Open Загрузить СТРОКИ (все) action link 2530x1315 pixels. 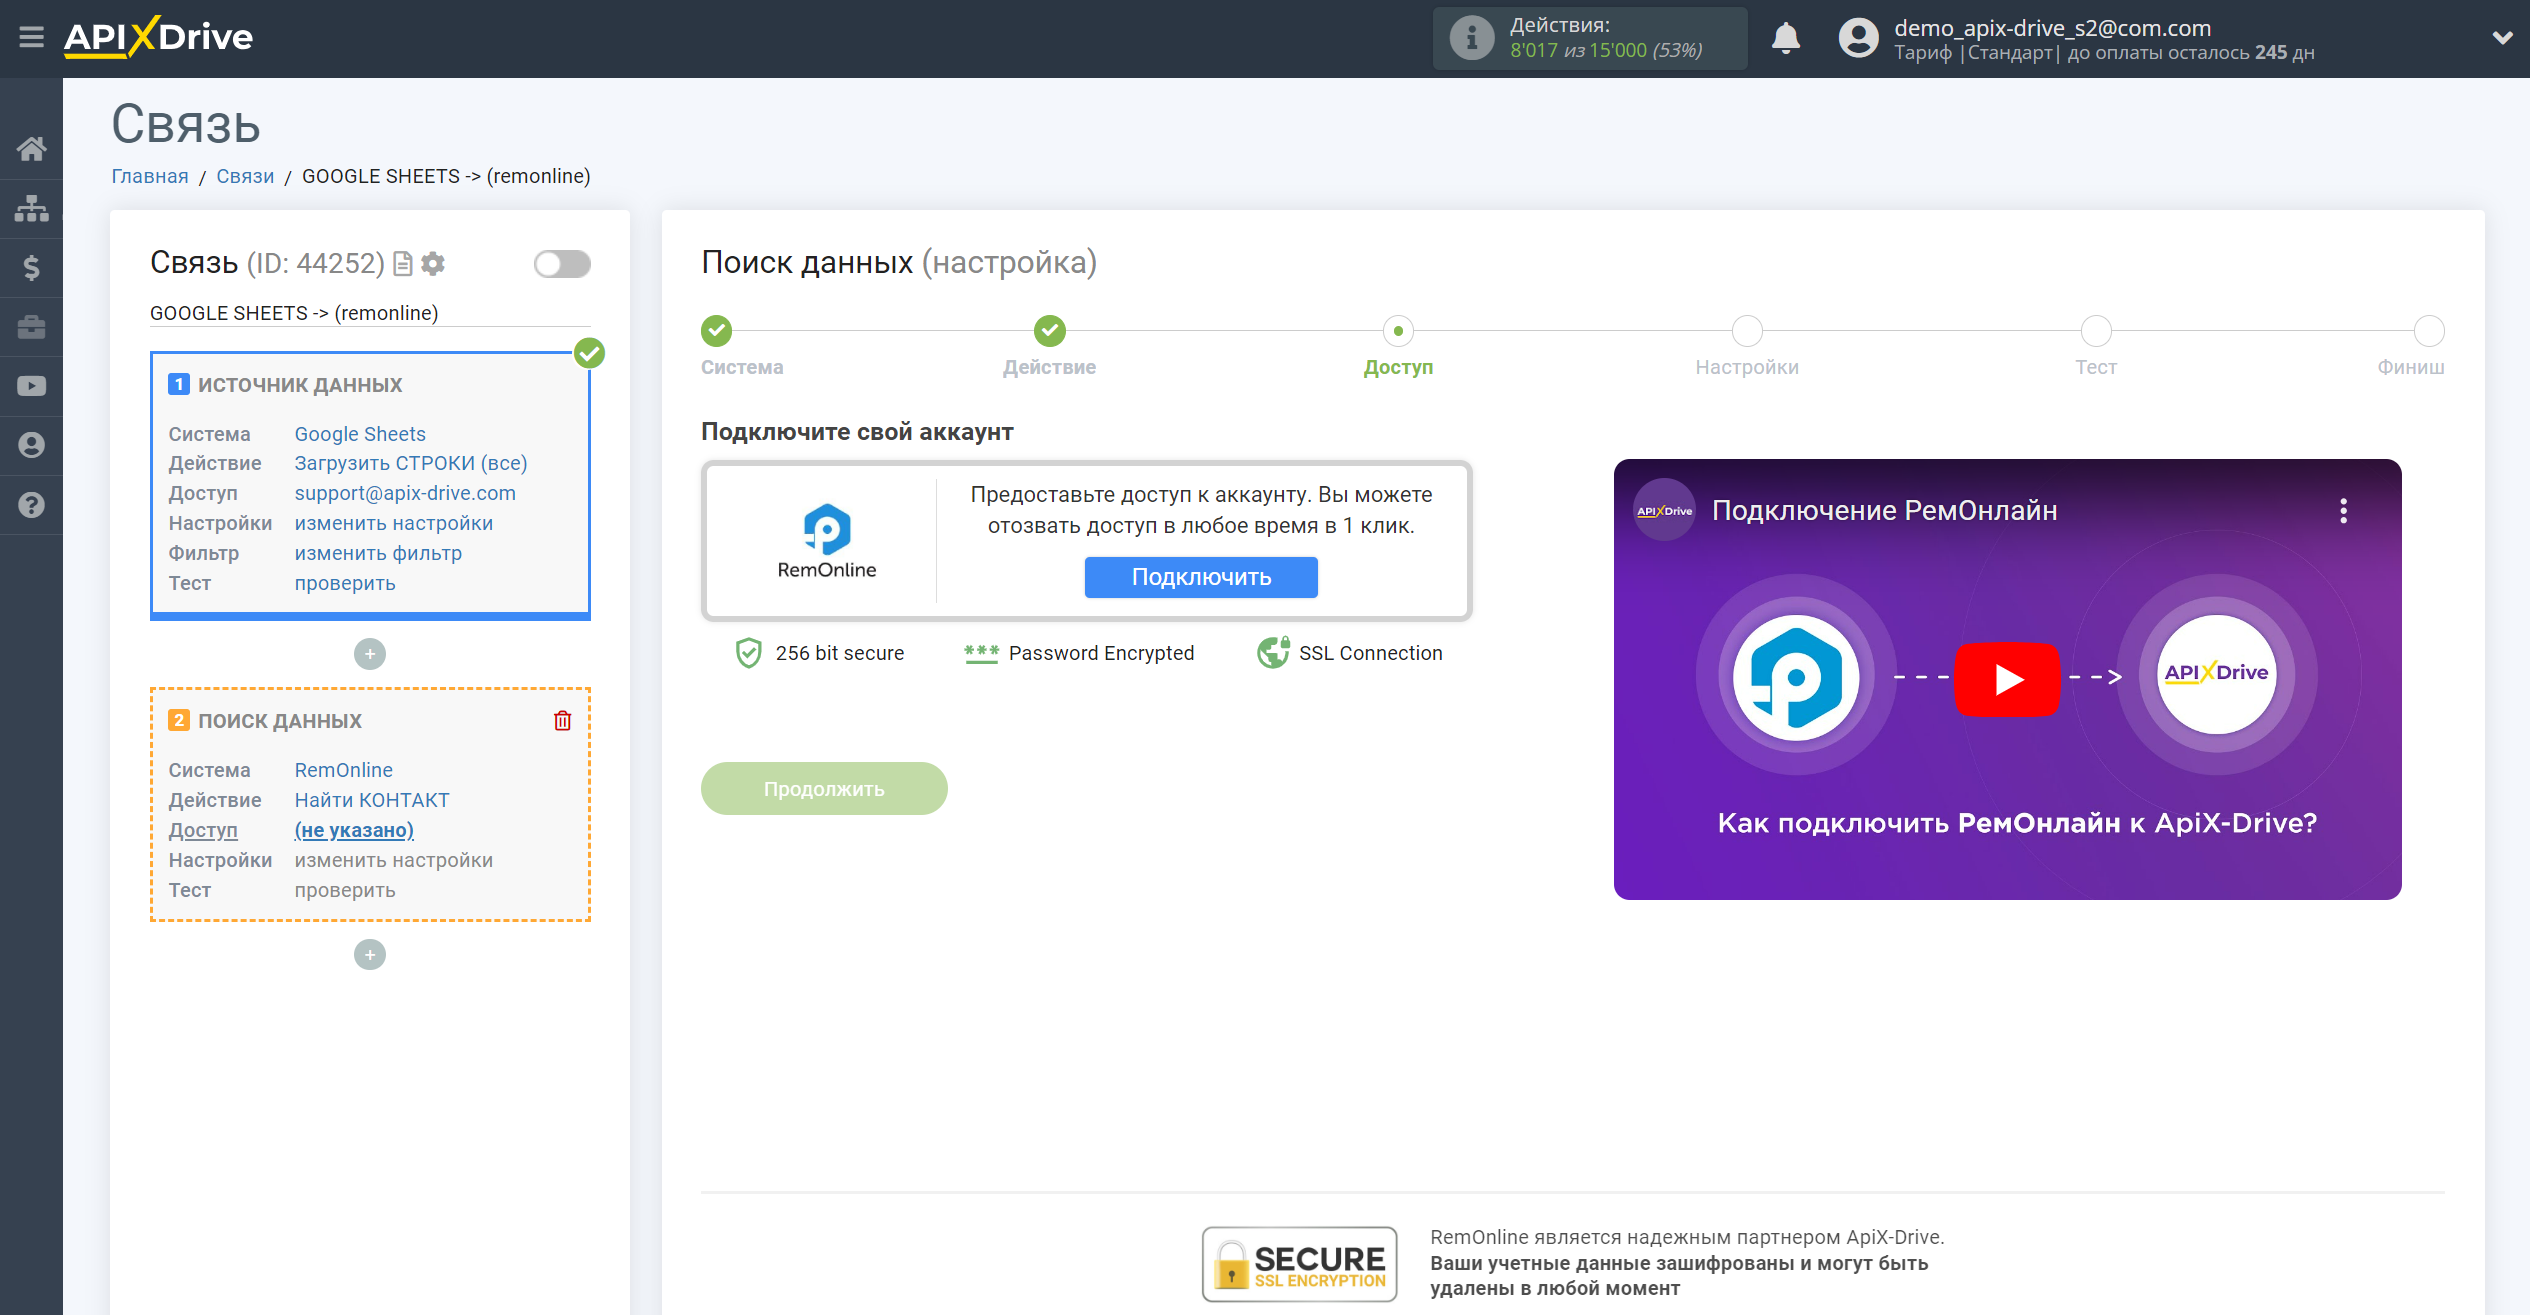tap(411, 463)
